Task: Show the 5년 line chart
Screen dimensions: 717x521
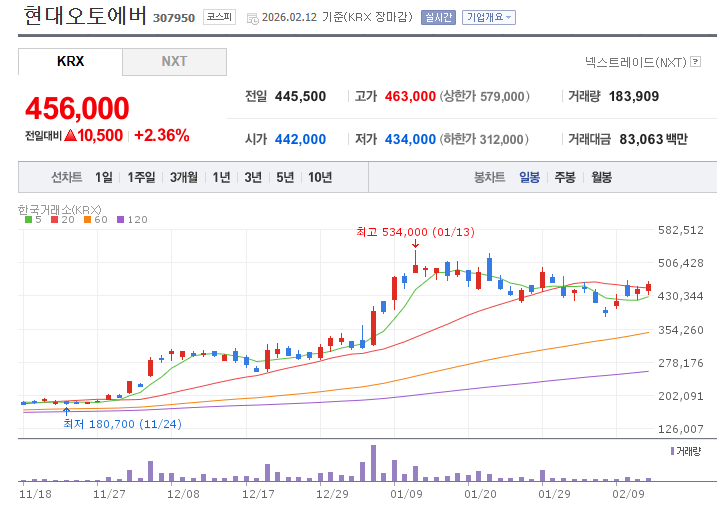Action: tap(285, 177)
